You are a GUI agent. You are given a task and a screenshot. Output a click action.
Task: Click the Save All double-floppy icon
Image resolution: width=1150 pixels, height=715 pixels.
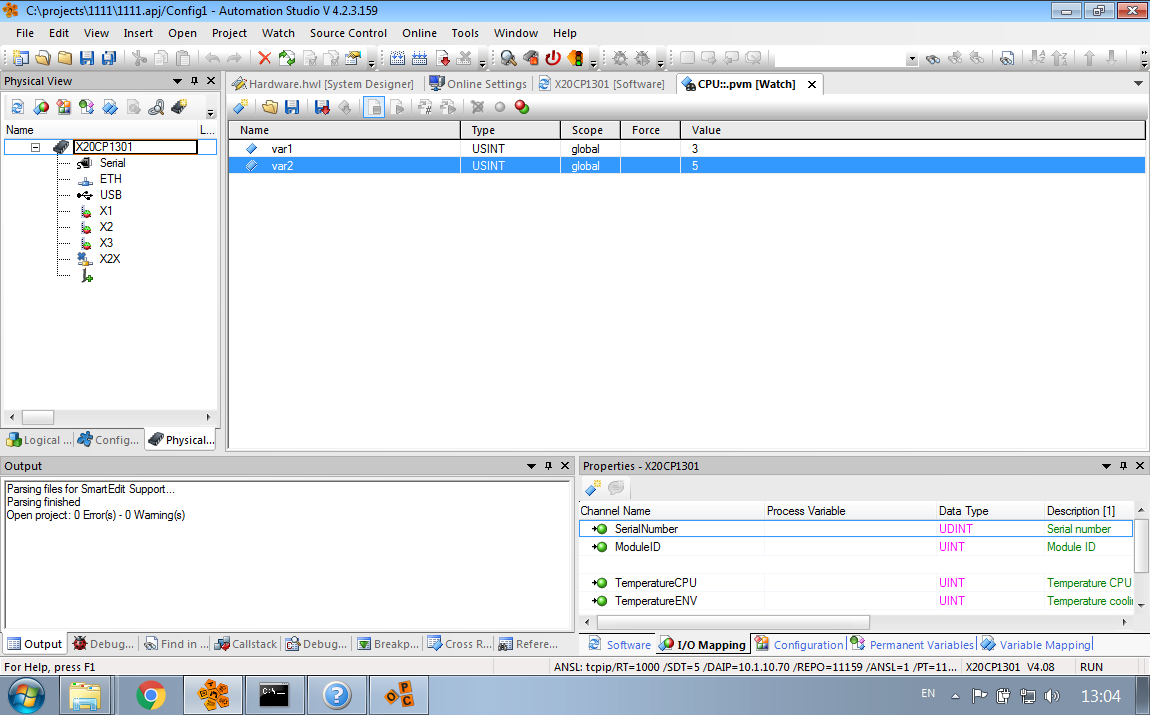click(109, 58)
